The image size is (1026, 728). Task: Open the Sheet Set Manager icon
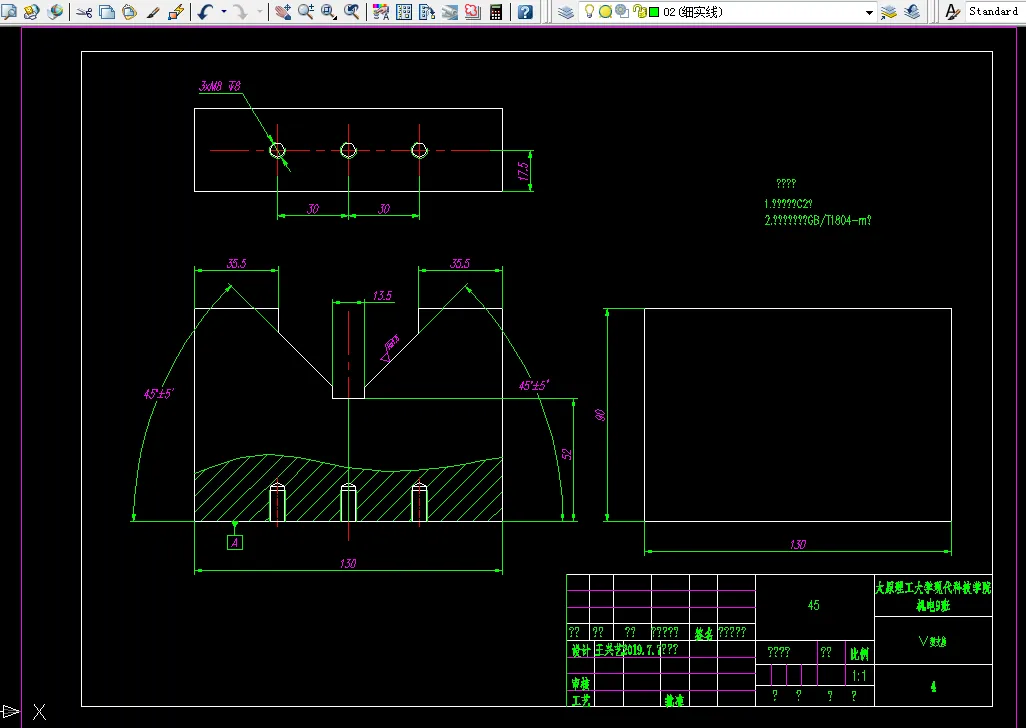click(x=450, y=12)
